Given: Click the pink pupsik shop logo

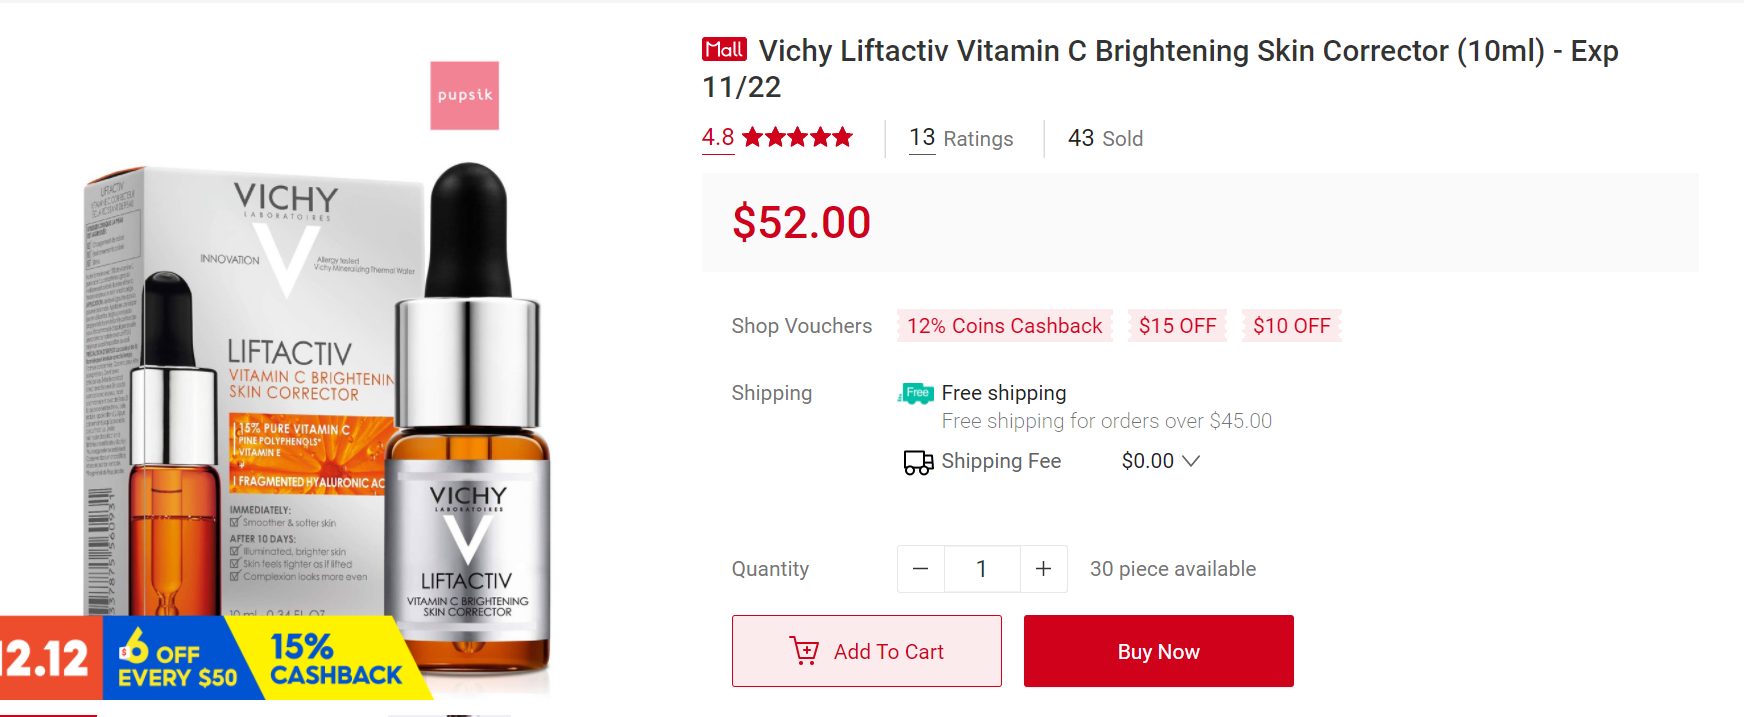Looking at the screenshot, I should pos(464,96).
